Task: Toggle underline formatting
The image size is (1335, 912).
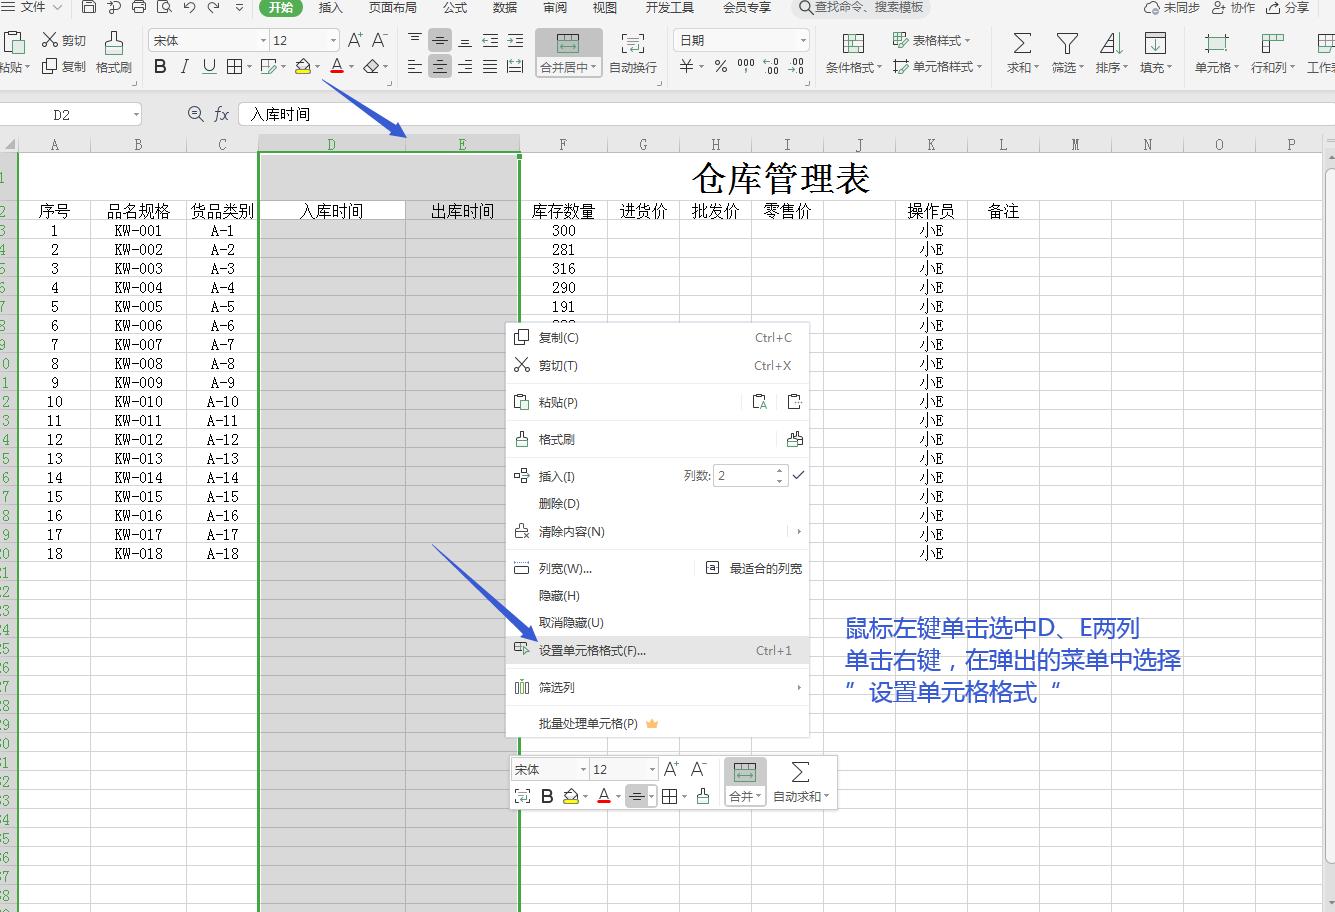Action: (209, 66)
